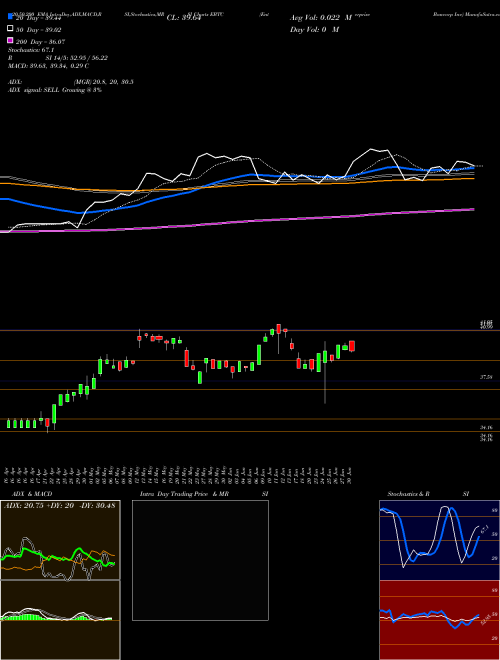
Task: Click the last red candlestick on the price chart
Action: [x=352, y=346]
